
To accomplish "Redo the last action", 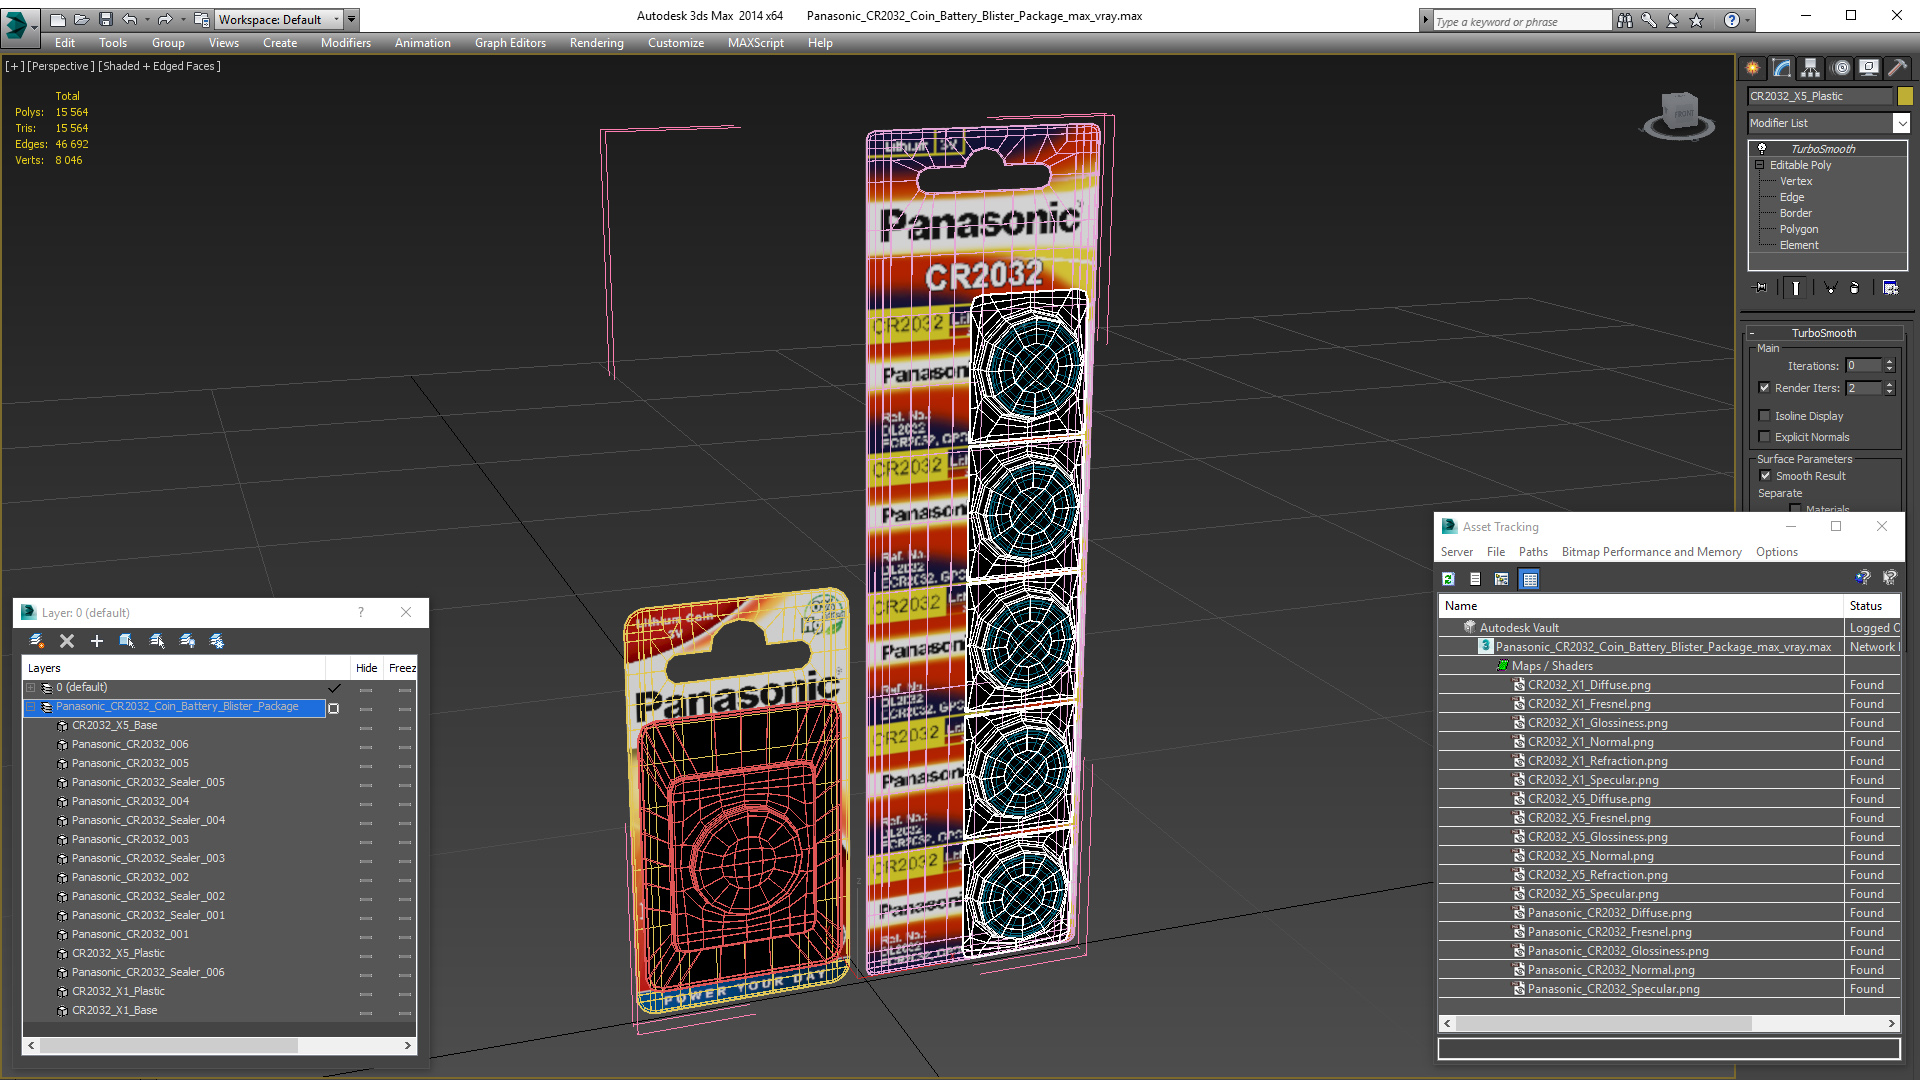I will [x=164, y=19].
